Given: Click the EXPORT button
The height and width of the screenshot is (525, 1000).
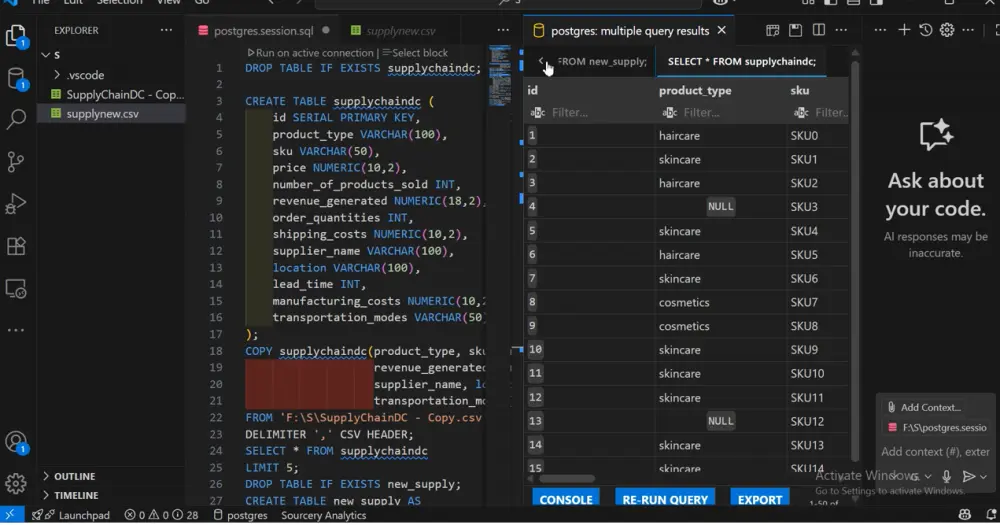Looking at the screenshot, I should (x=760, y=499).
